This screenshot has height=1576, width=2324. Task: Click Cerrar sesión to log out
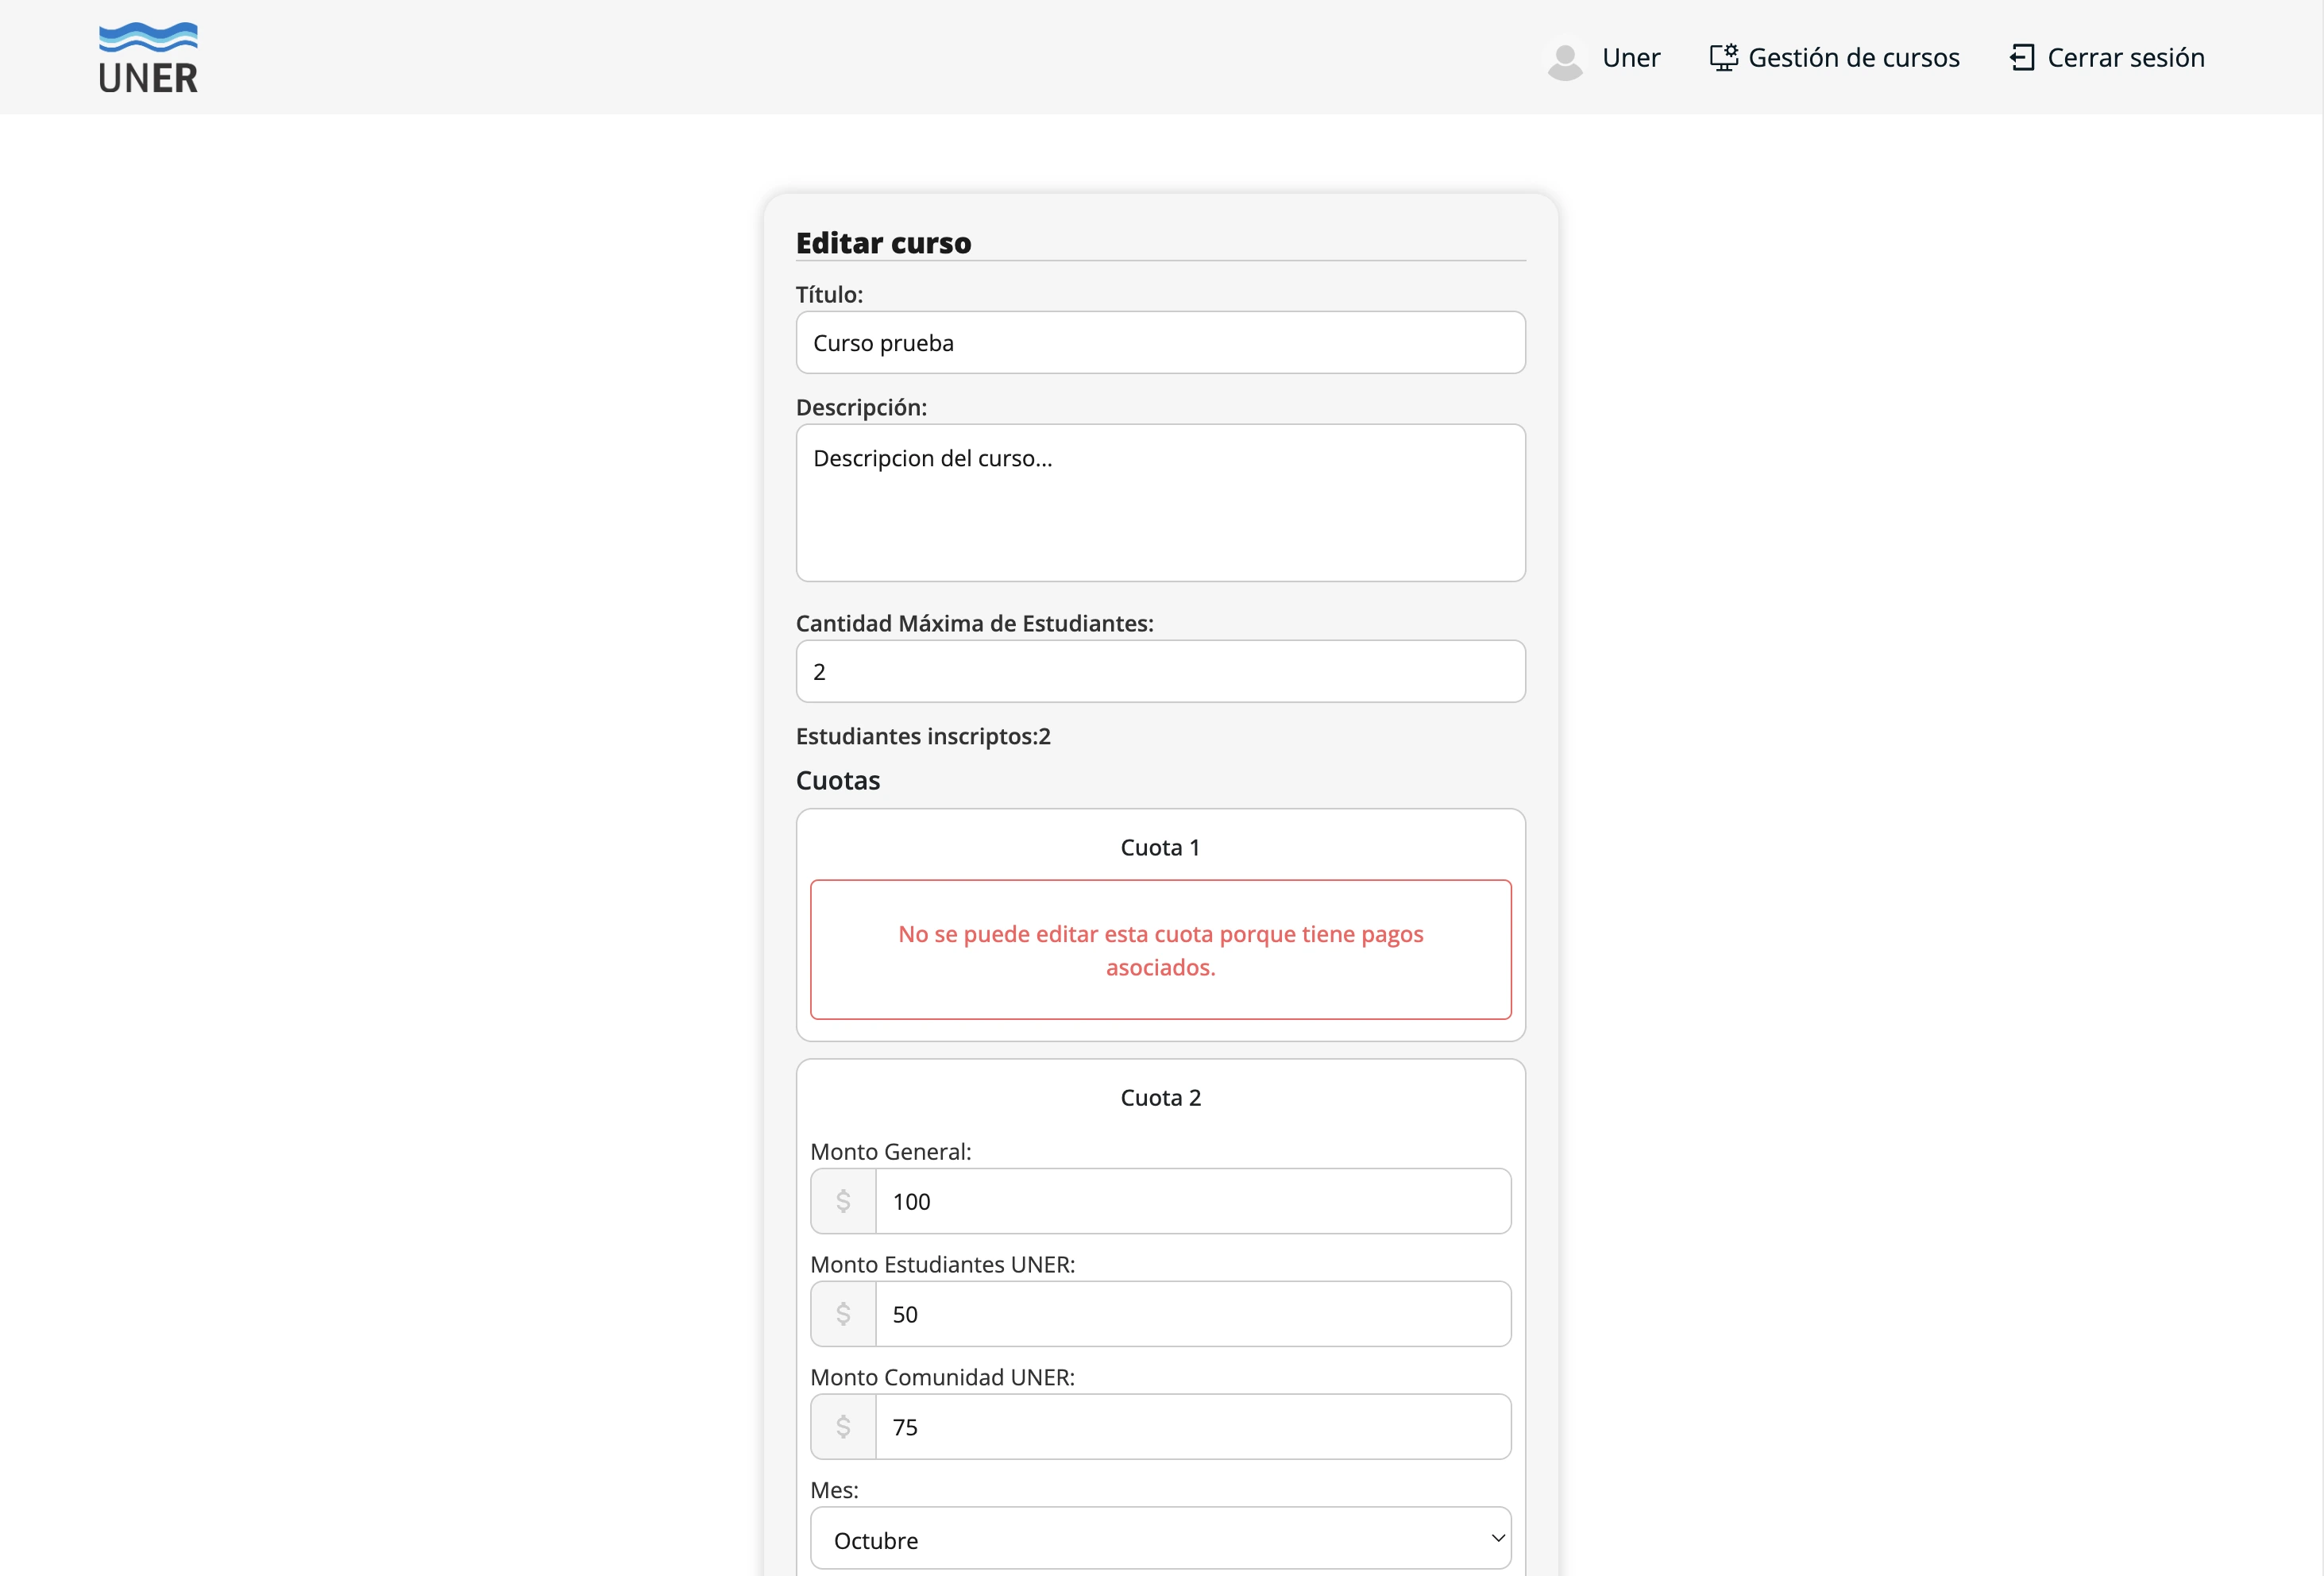coord(2125,57)
